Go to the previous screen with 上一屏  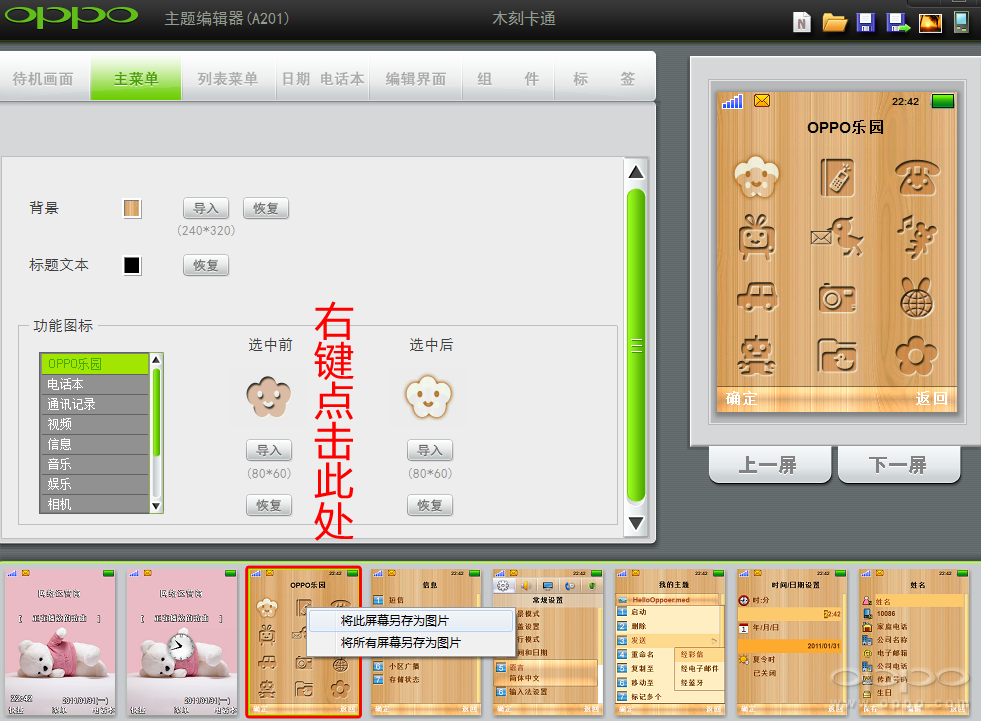pyautogui.click(x=770, y=465)
